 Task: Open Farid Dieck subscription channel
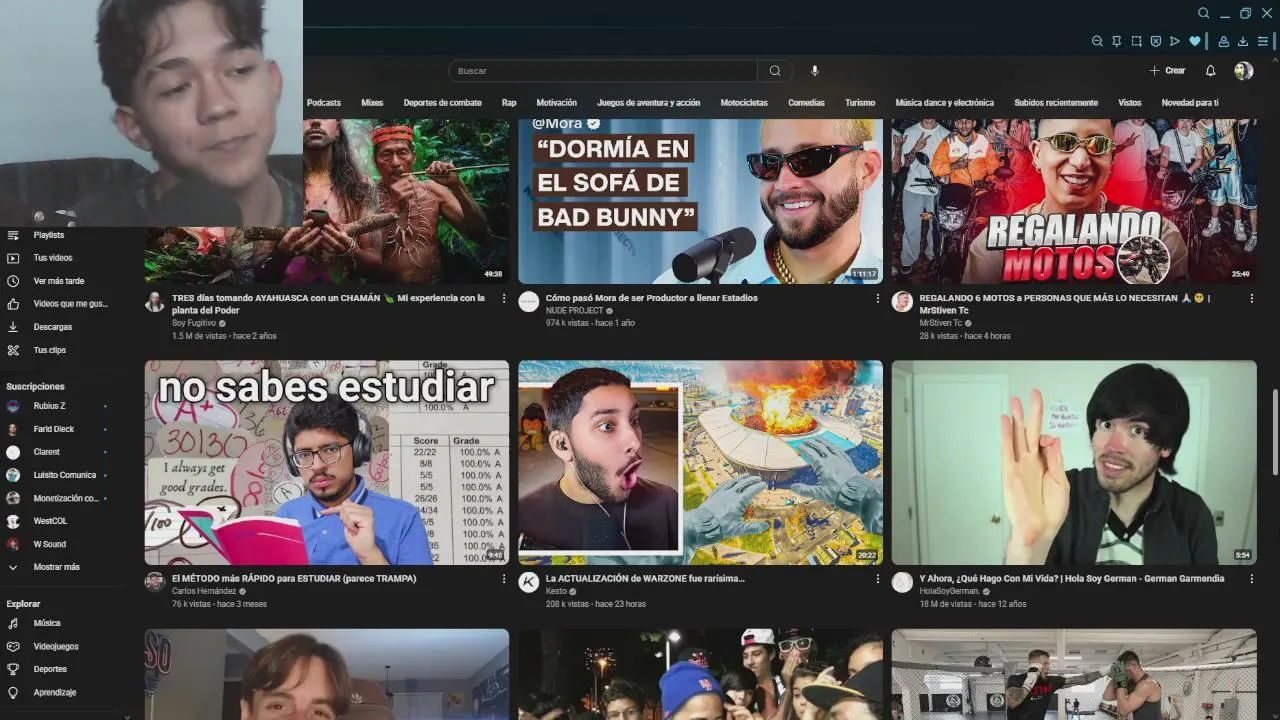point(54,429)
